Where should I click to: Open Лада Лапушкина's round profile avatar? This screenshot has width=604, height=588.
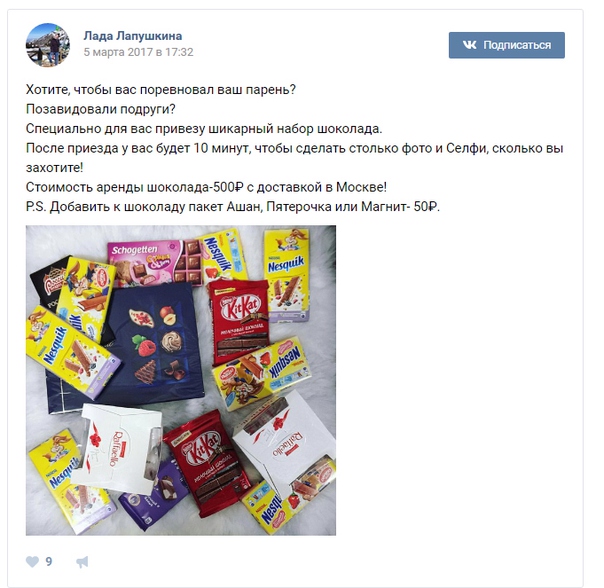click(48, 44)
